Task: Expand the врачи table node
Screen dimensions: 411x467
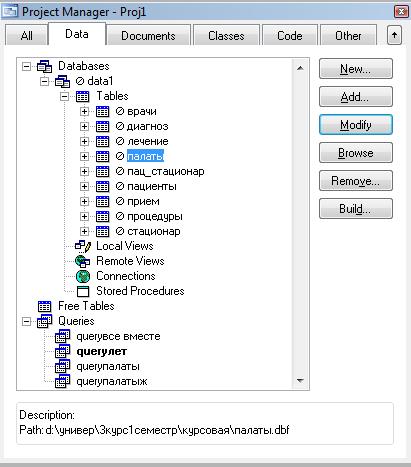Action: tap(84, 111)
